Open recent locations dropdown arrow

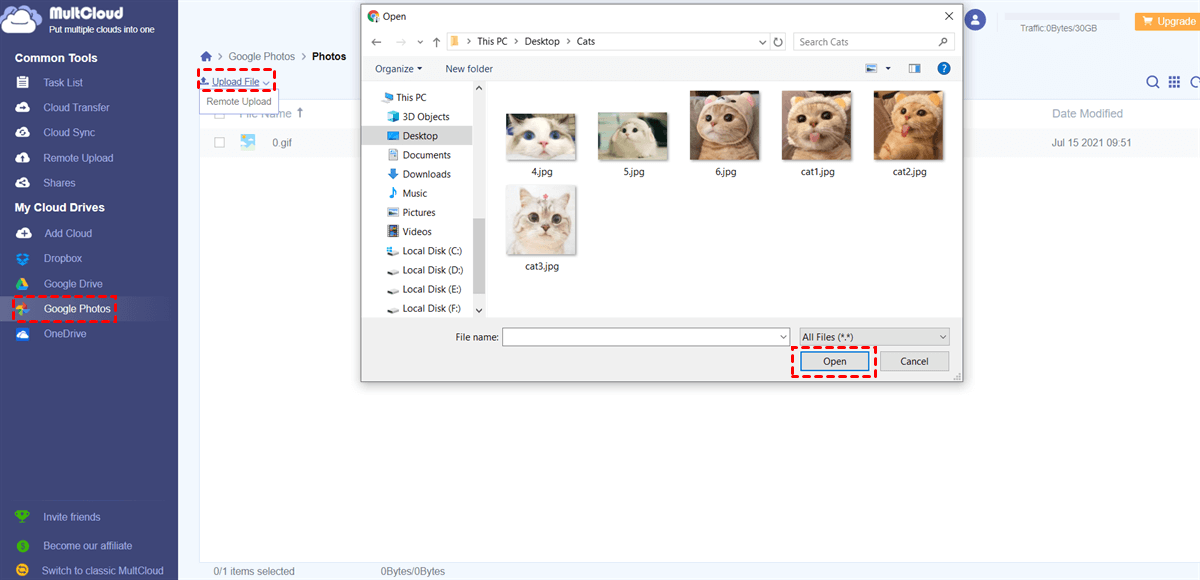420,42
